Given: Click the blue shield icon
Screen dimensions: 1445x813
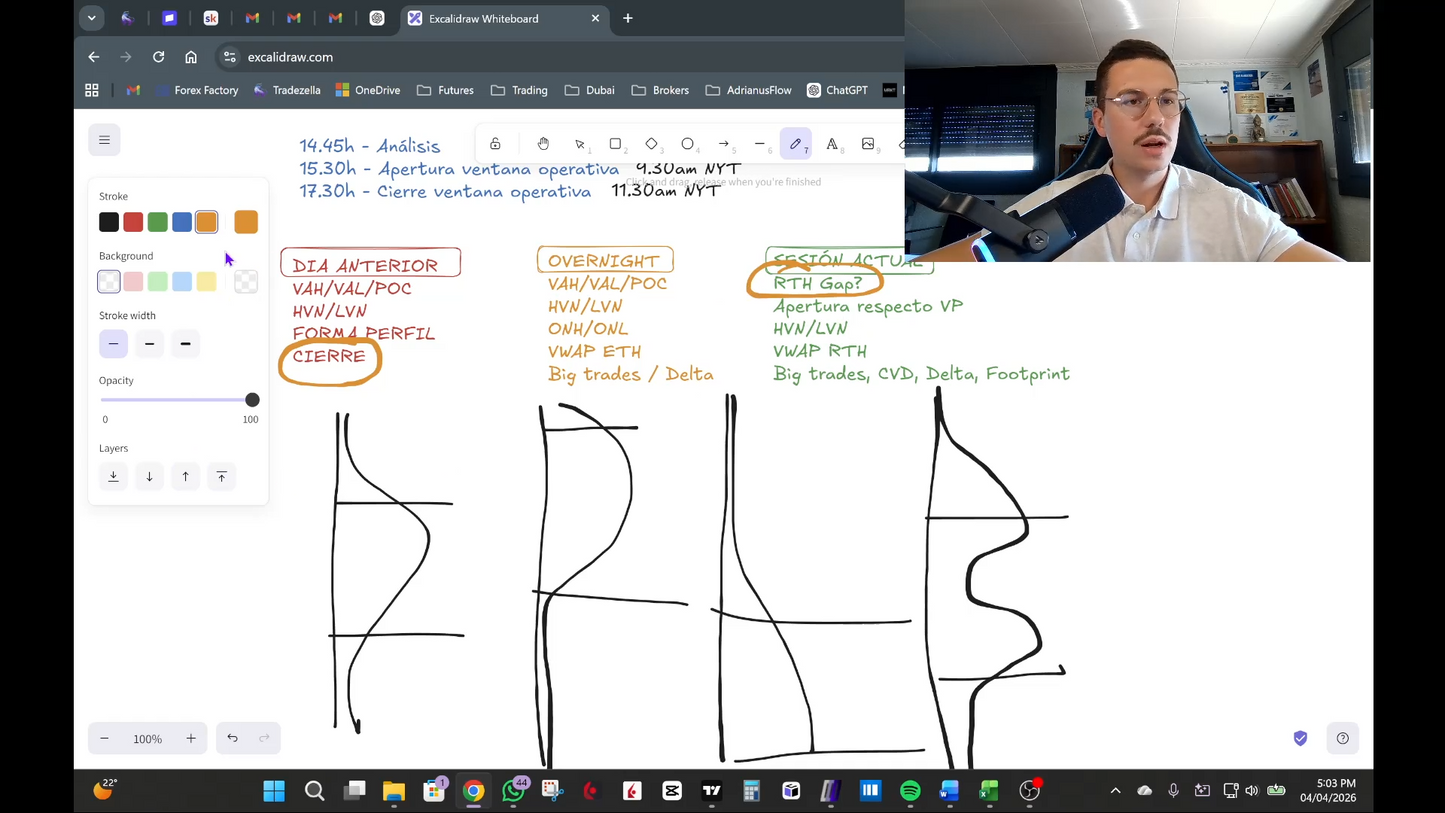Looking at the screenshot, I should coord(1300,738).
